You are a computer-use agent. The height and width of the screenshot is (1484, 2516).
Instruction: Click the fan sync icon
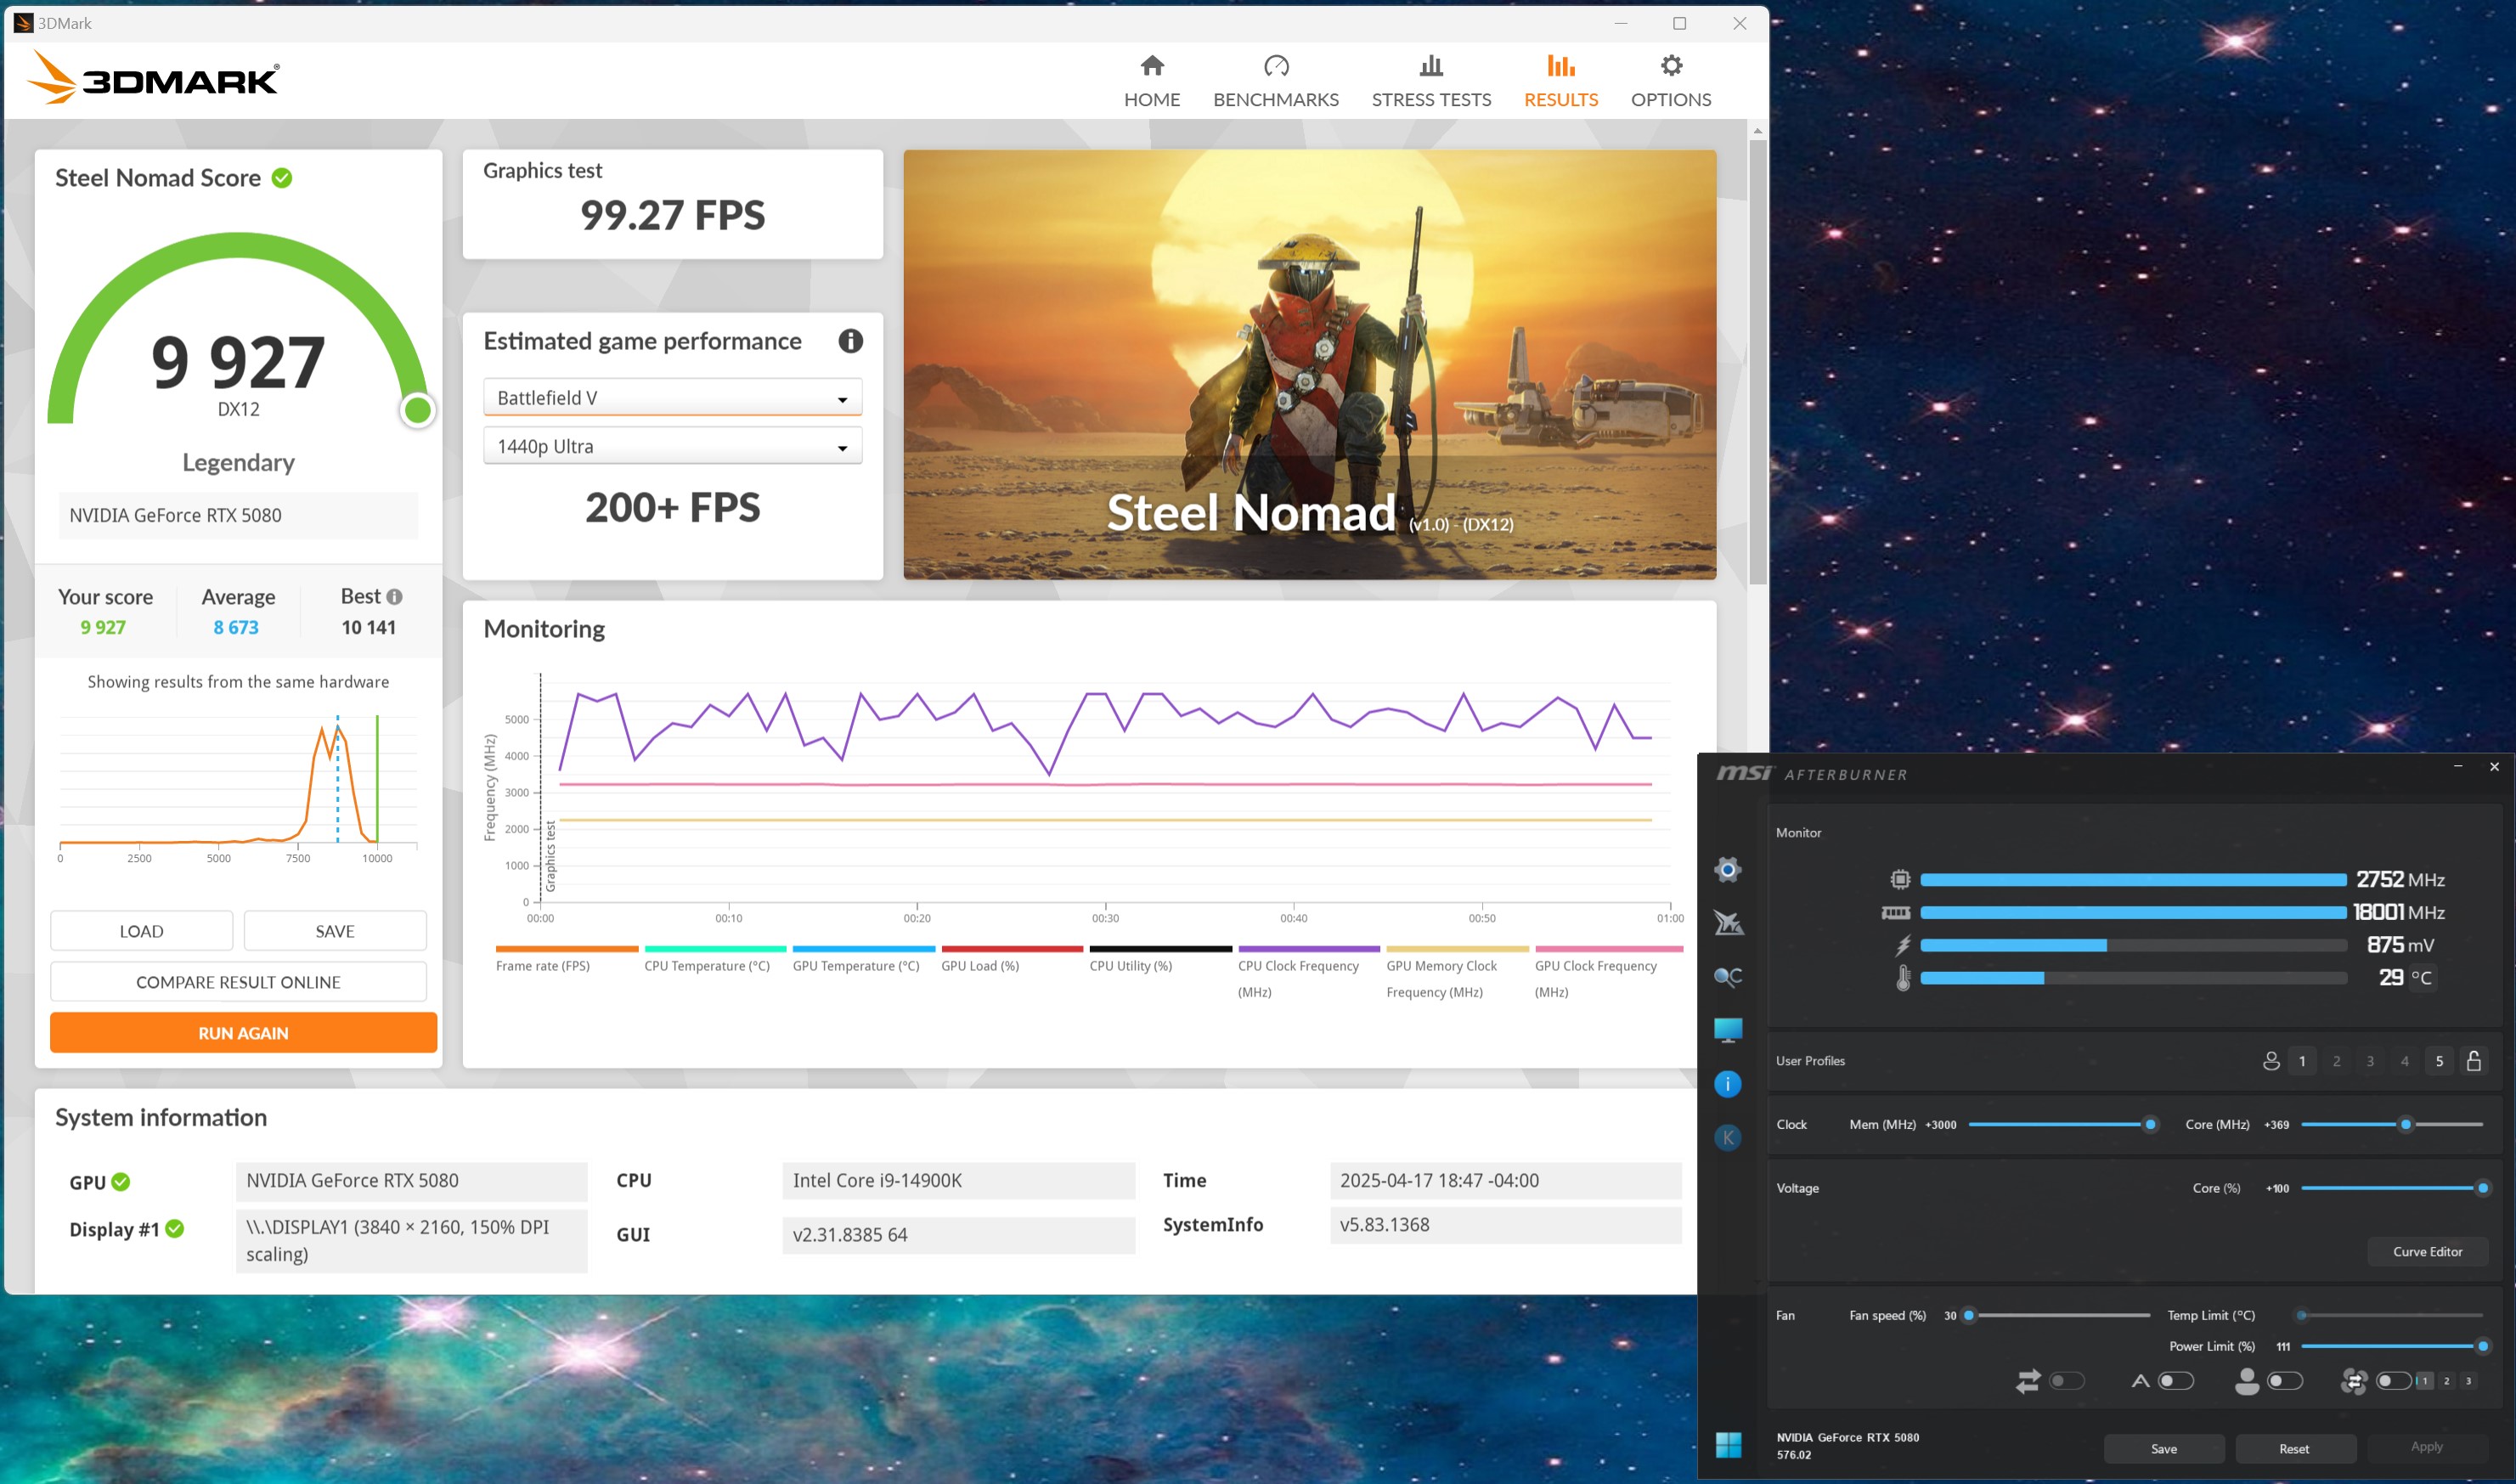(x=2353, y=1381)
